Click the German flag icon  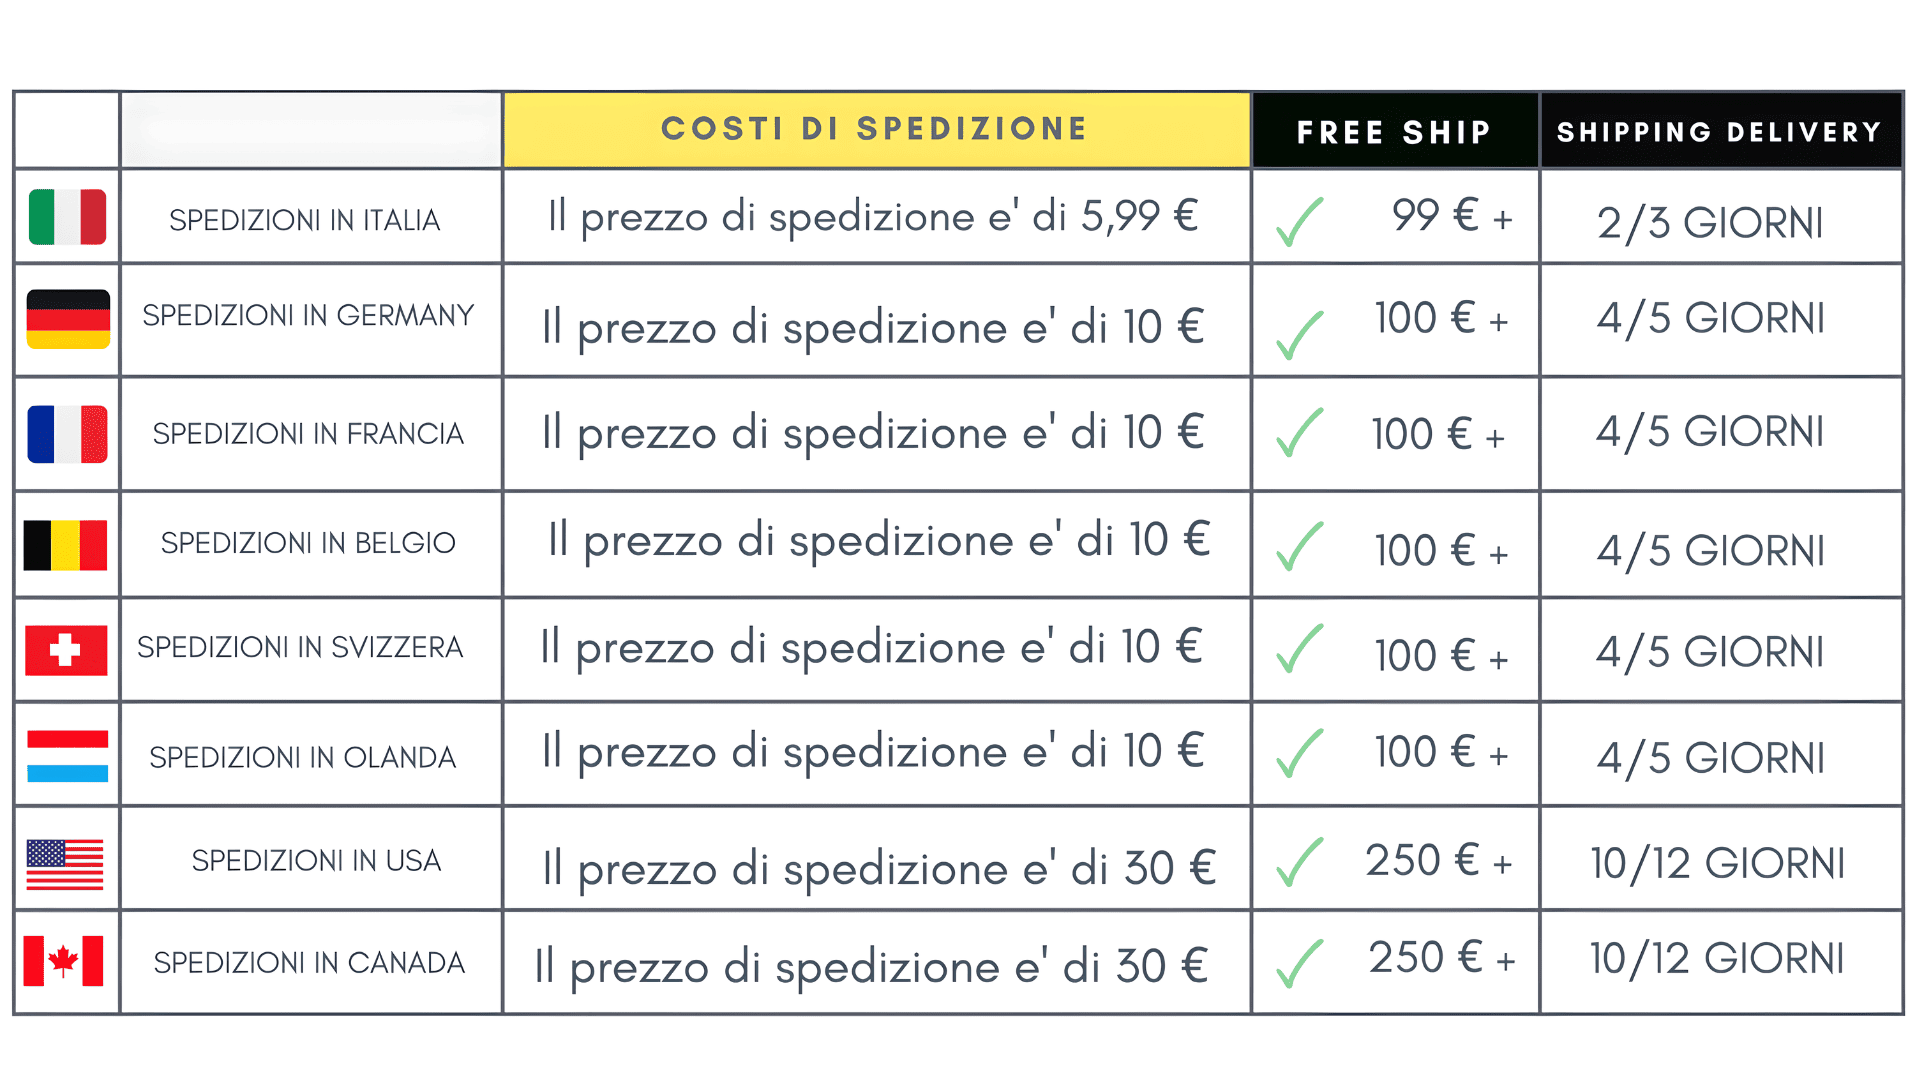pos(68,319)
